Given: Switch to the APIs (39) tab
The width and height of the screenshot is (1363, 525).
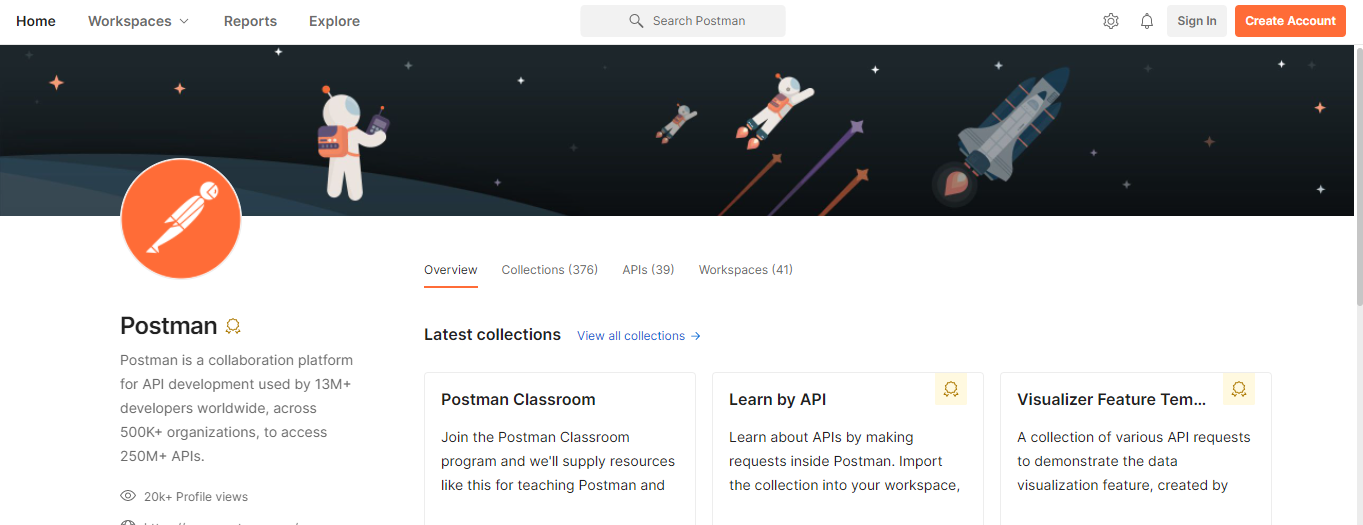Looking at the screenshot, I should 648,270.
